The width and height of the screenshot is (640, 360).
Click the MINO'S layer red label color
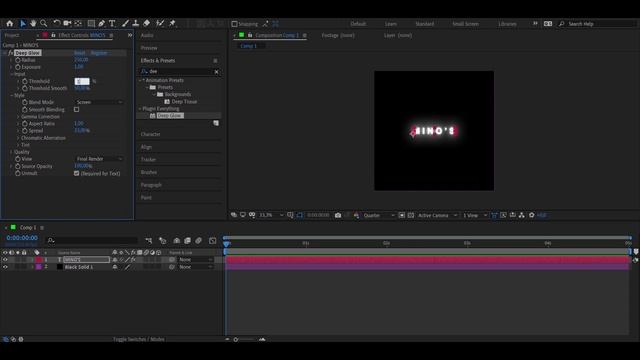[39, 260]
